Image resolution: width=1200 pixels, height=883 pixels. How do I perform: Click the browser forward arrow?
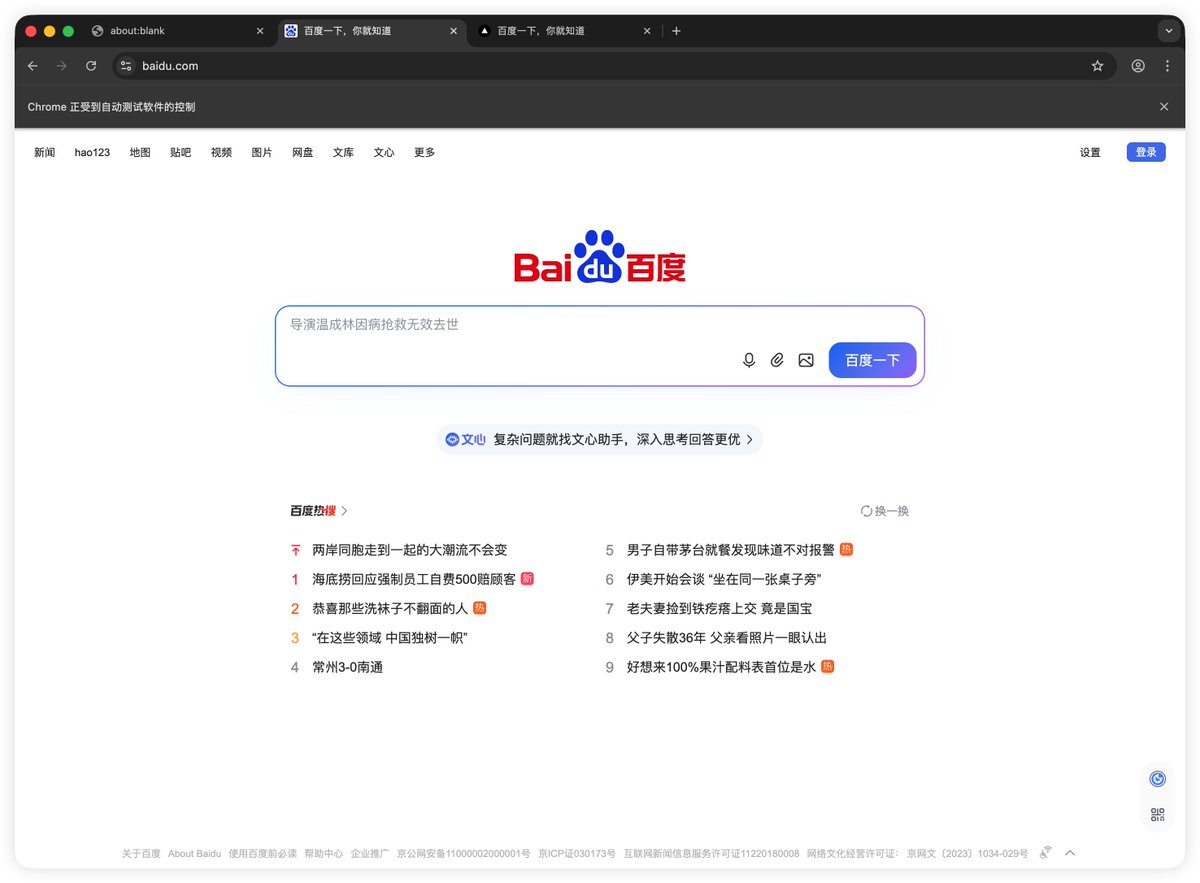pos(62,66)
